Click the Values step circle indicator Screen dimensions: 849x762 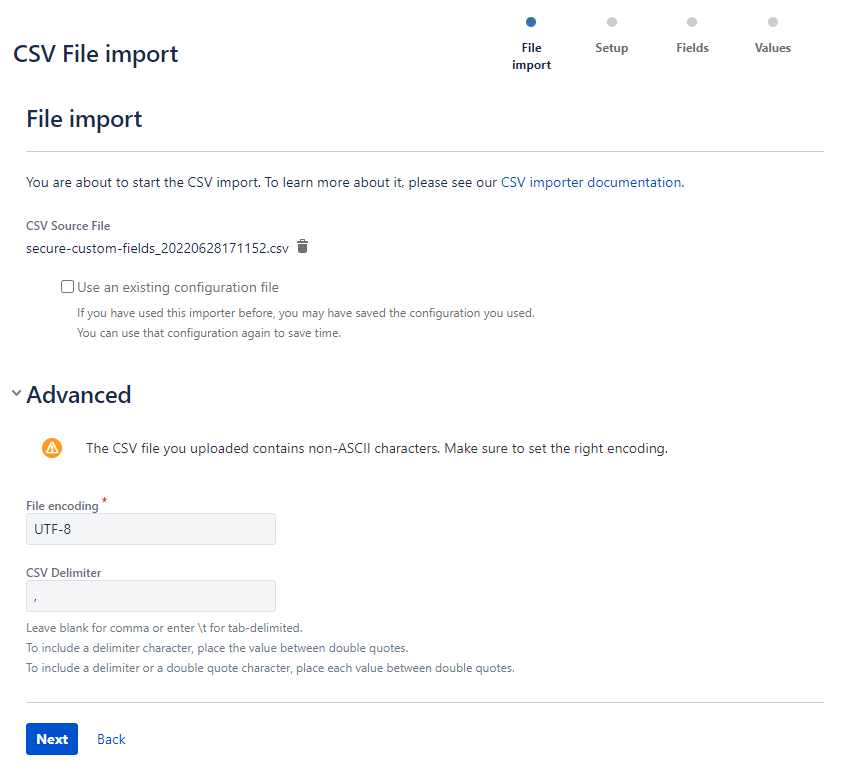772,22
